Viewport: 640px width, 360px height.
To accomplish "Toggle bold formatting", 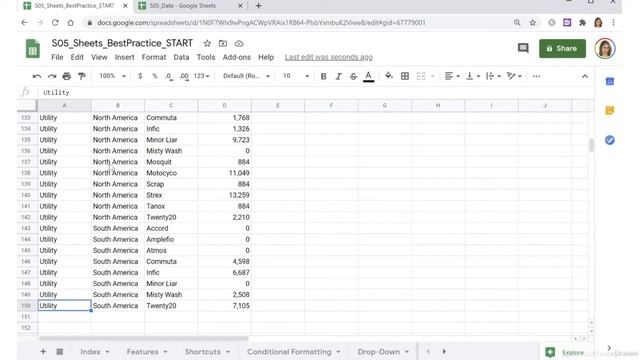I will click(323, 76).
